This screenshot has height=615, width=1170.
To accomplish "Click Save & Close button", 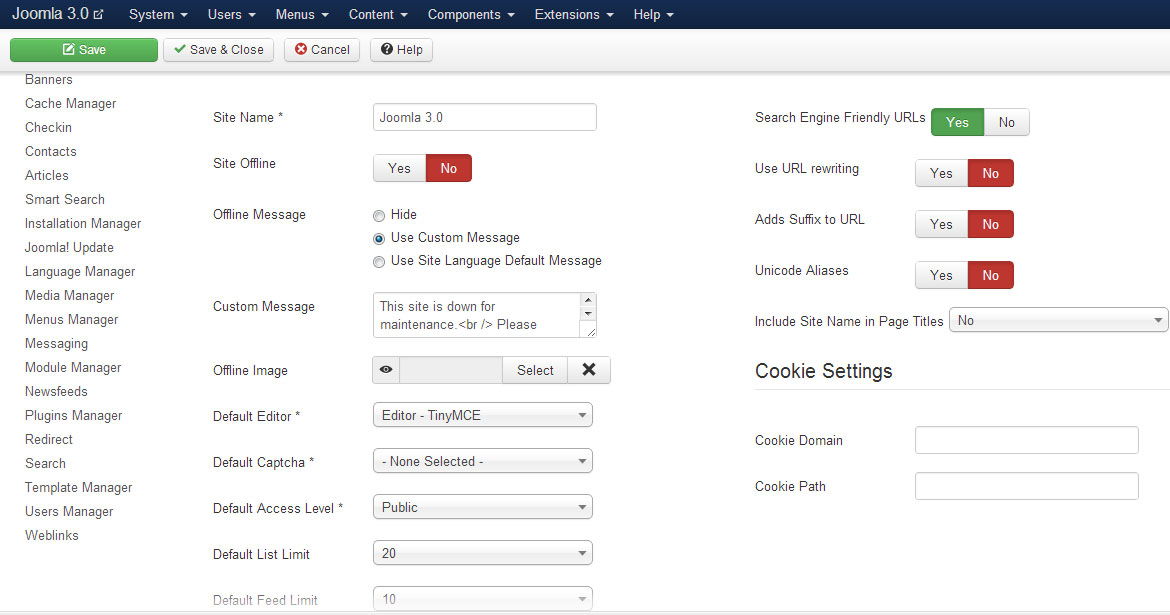I will 219,50.
